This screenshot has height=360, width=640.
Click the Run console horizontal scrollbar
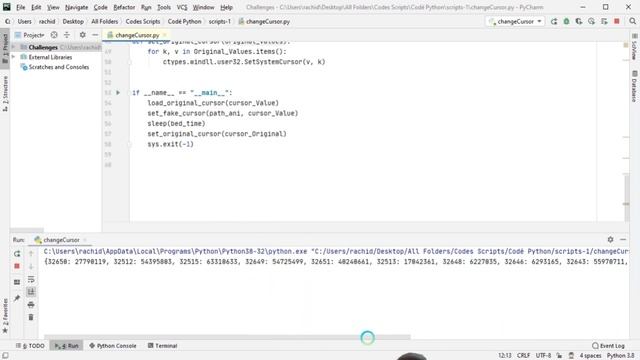(227, 337)
